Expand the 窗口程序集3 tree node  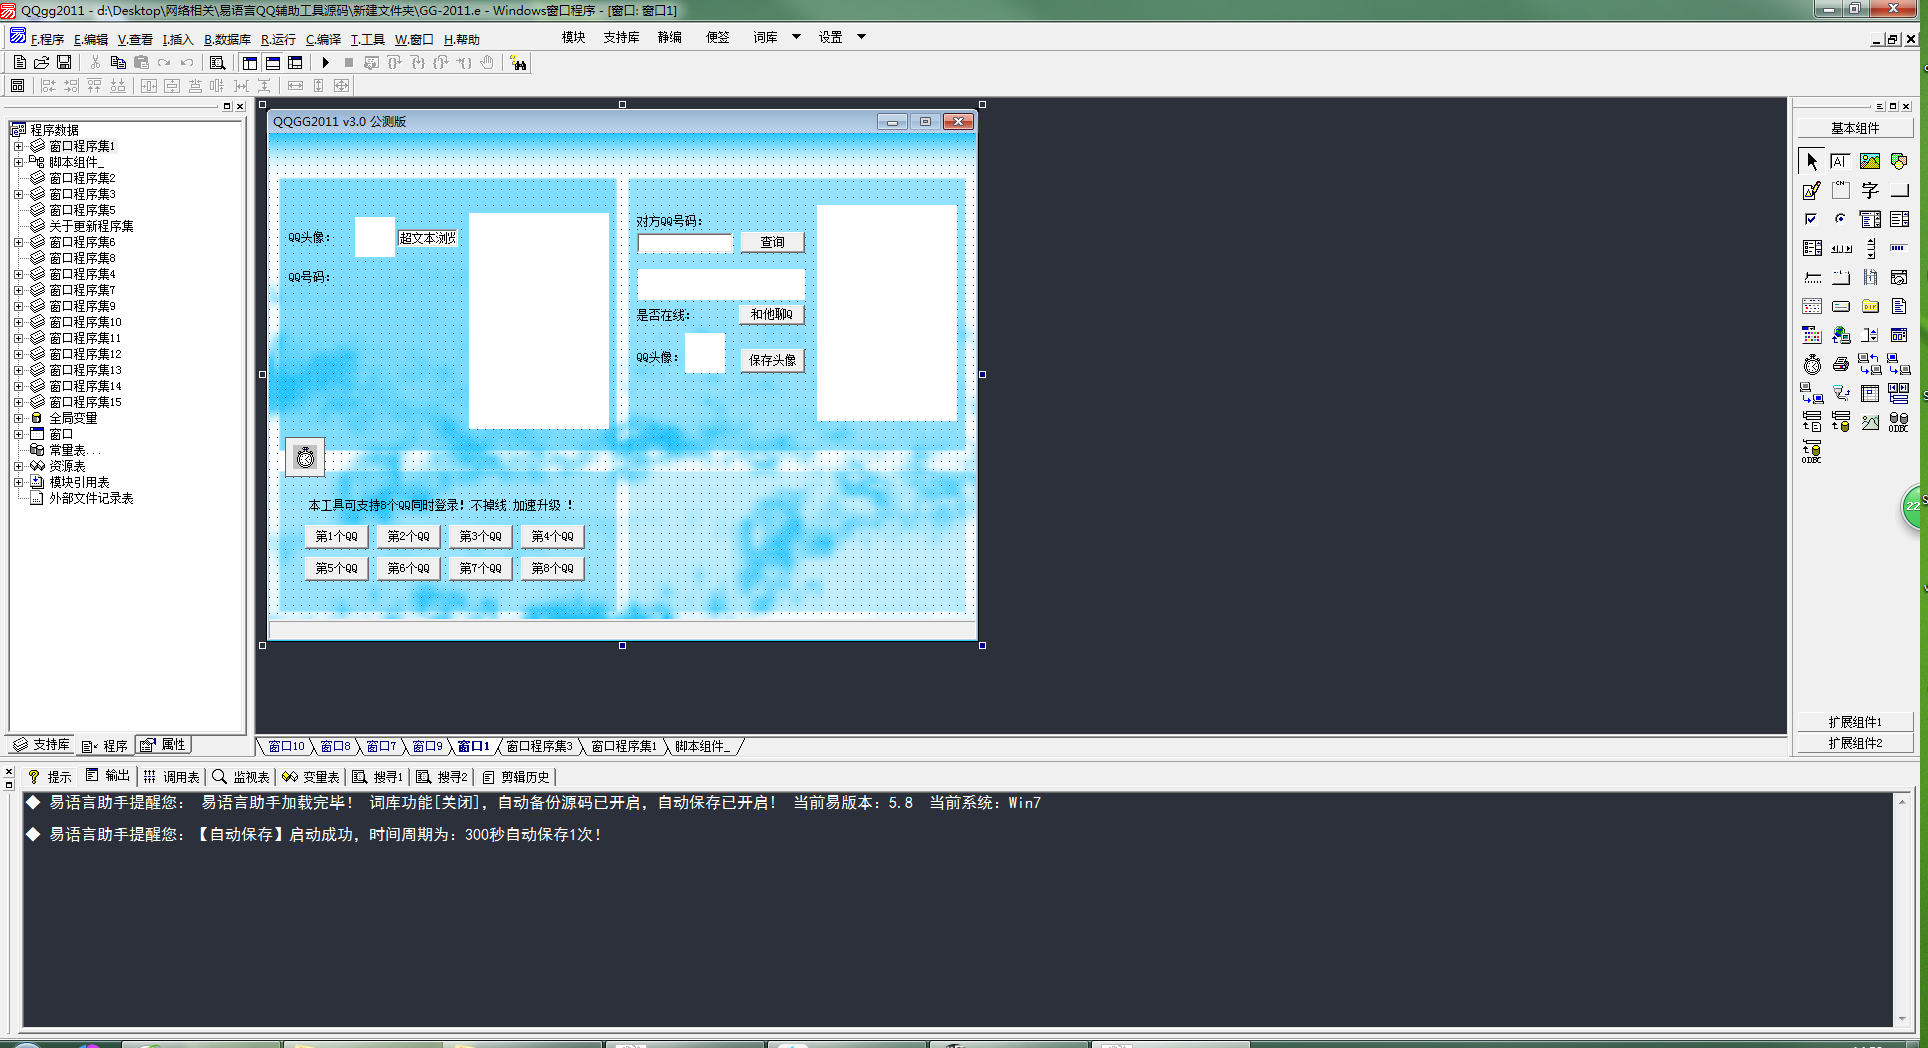coord(18,194)
